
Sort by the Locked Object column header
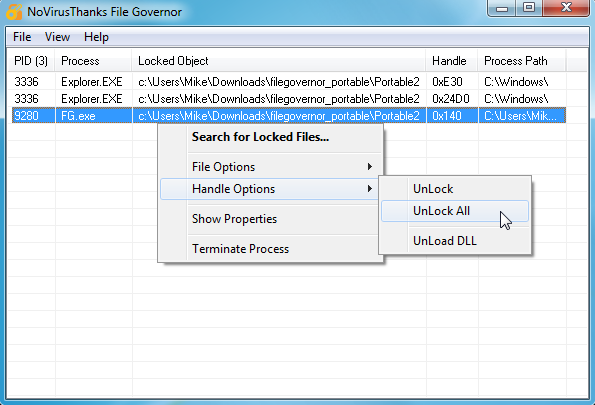279,61
